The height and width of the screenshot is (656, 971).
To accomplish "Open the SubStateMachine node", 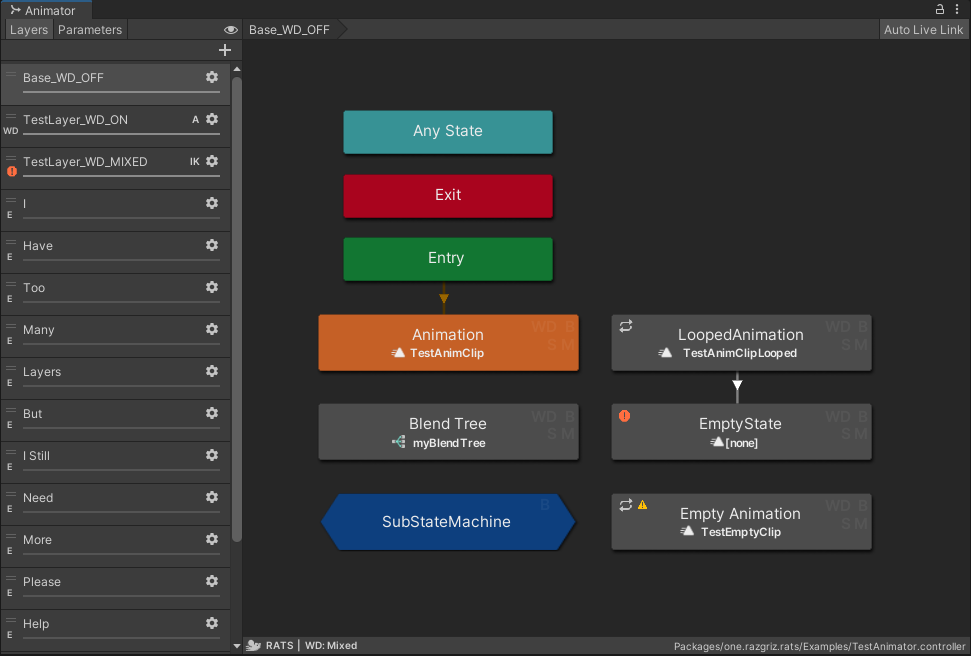I will coord(448,522).
